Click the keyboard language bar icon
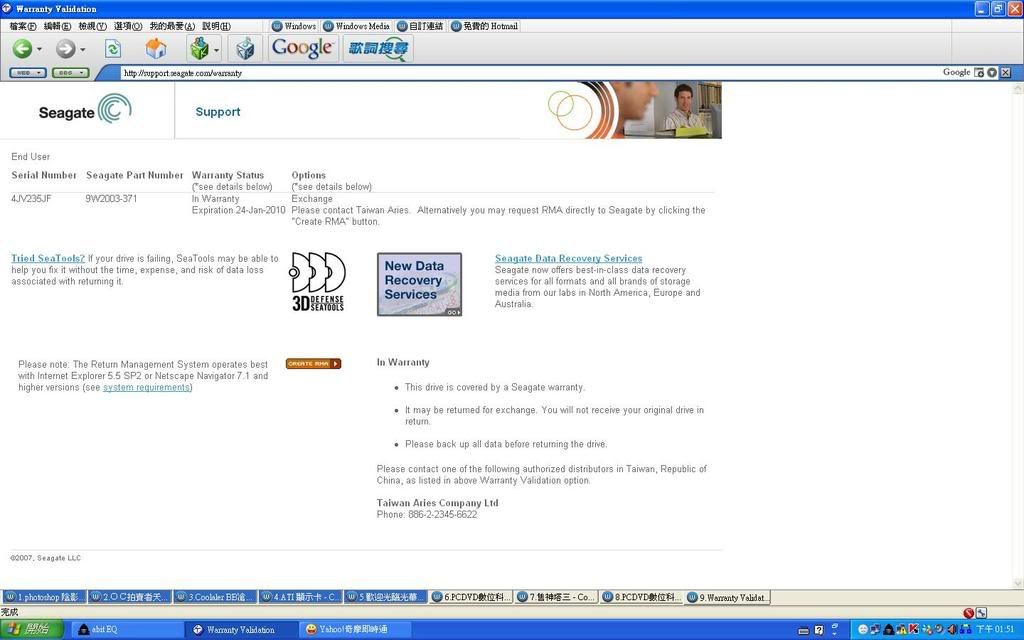 pyautogui.click(x=804, y=630)
